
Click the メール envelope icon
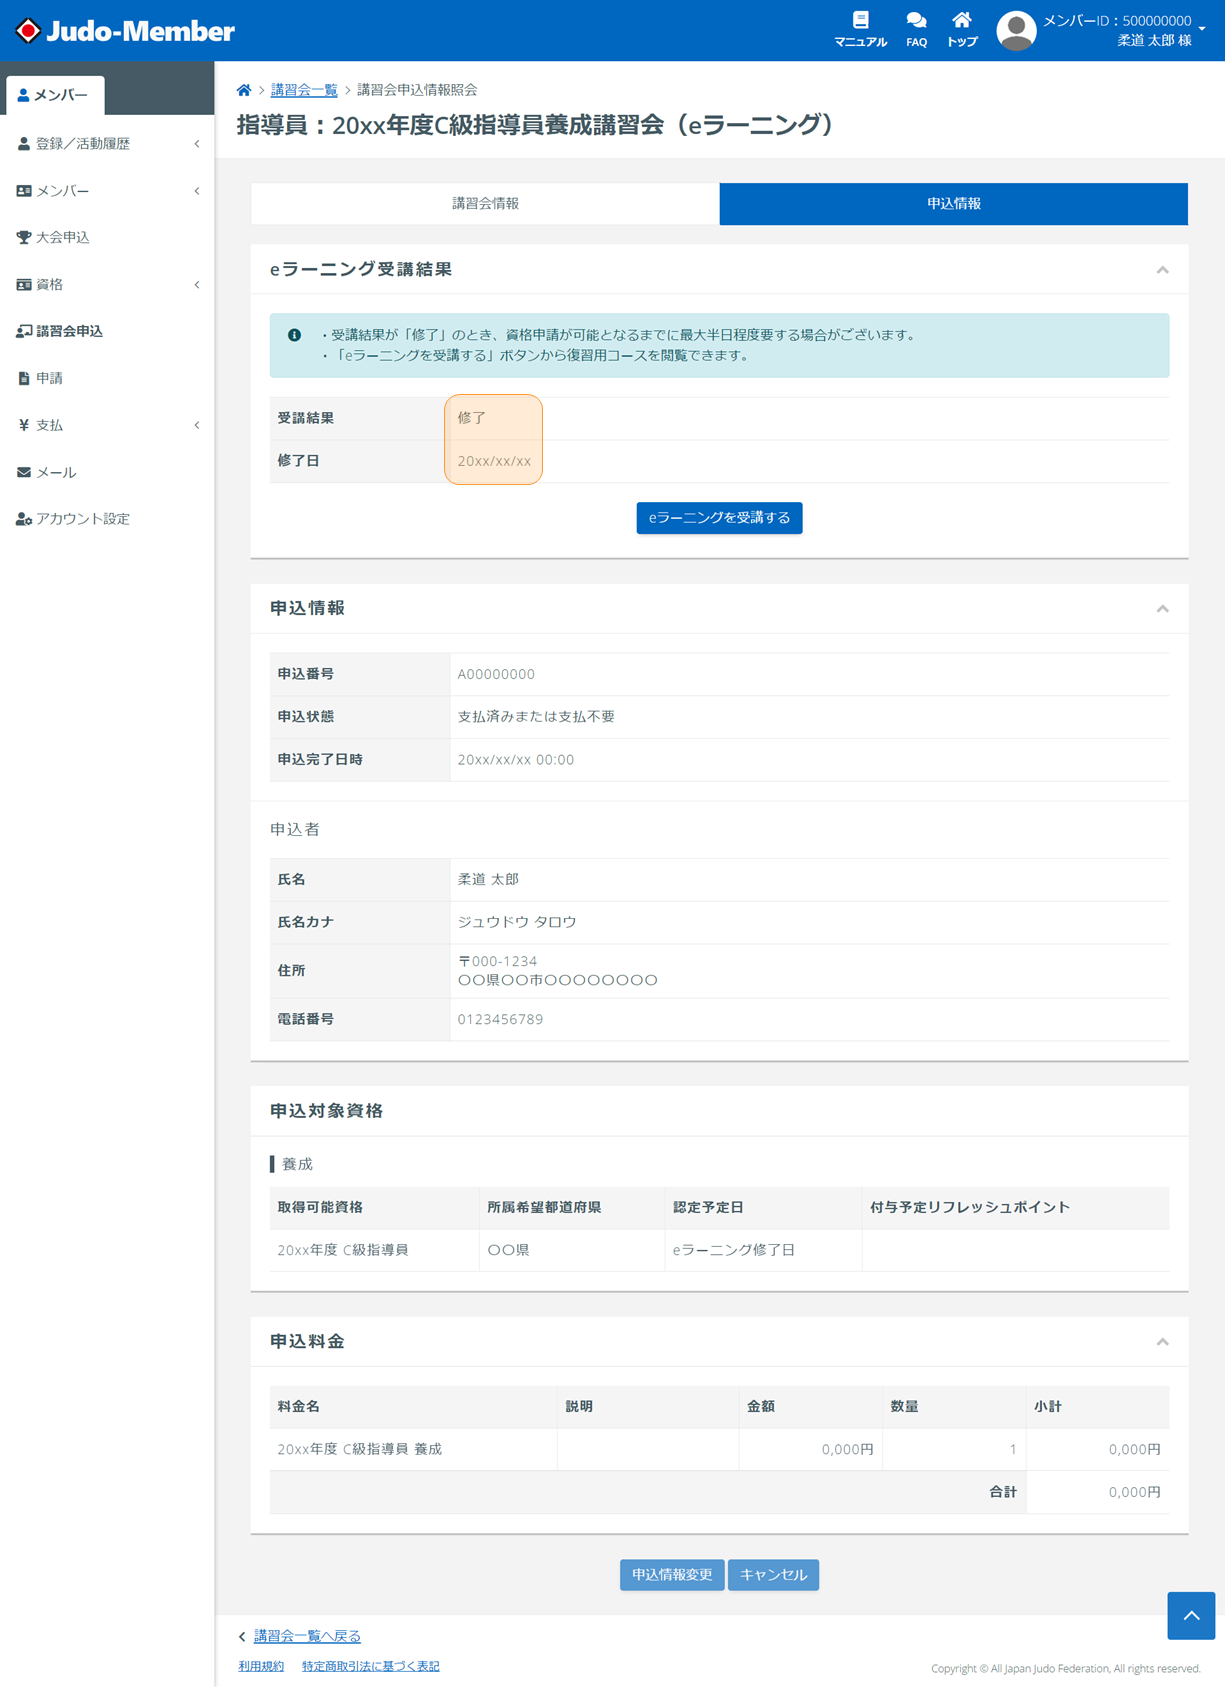pyautogui.click(x=24, y=472)
